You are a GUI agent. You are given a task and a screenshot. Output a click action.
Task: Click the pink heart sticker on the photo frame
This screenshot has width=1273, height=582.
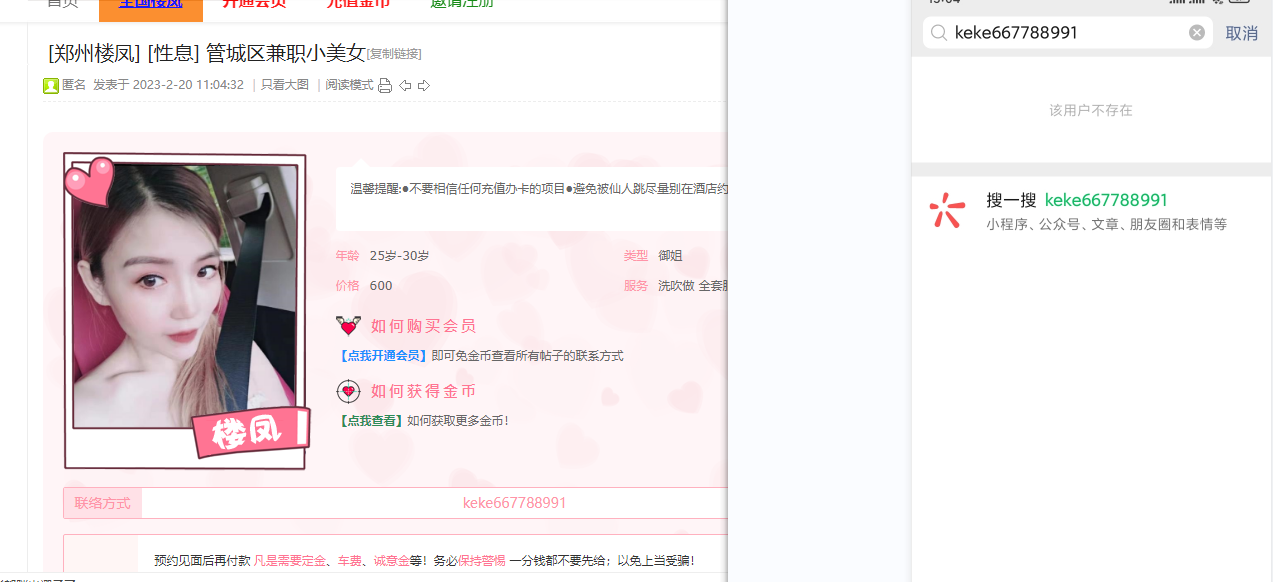[x=88, y=182]
